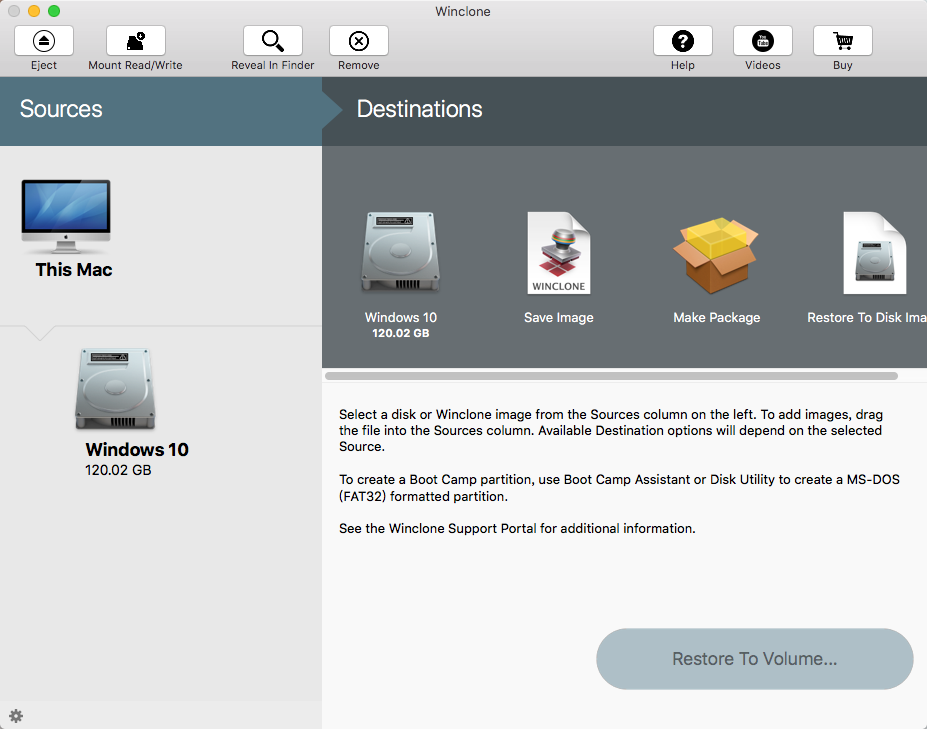
Task: Click the 120.02 GB size under Sources Windows 10
Action: (x=118, y=470)
